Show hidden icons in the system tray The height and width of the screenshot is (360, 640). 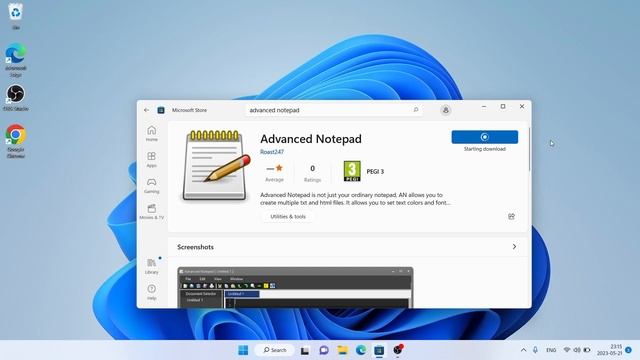523,350
